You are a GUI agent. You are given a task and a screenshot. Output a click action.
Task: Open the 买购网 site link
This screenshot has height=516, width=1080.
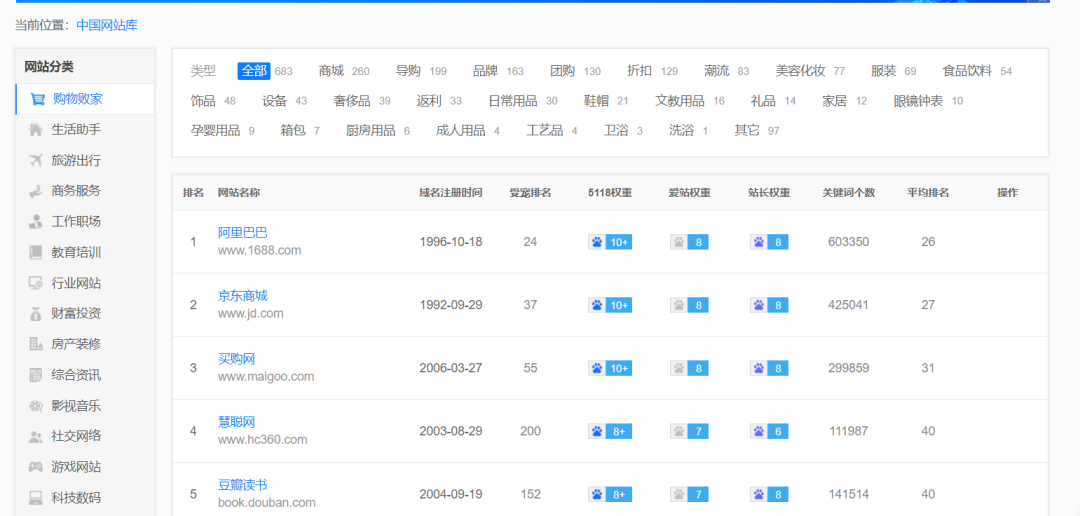point(237,359)
